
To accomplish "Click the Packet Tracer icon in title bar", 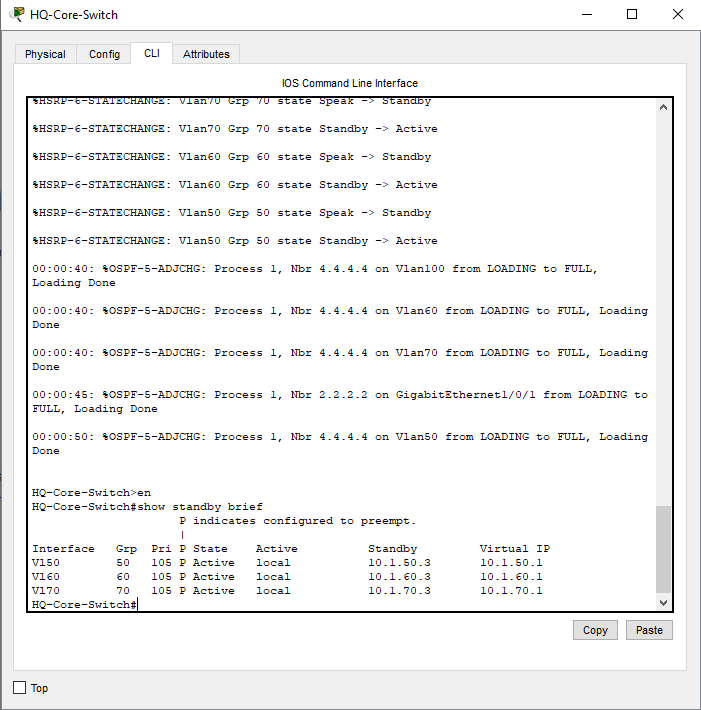I will tap(17, 14).
